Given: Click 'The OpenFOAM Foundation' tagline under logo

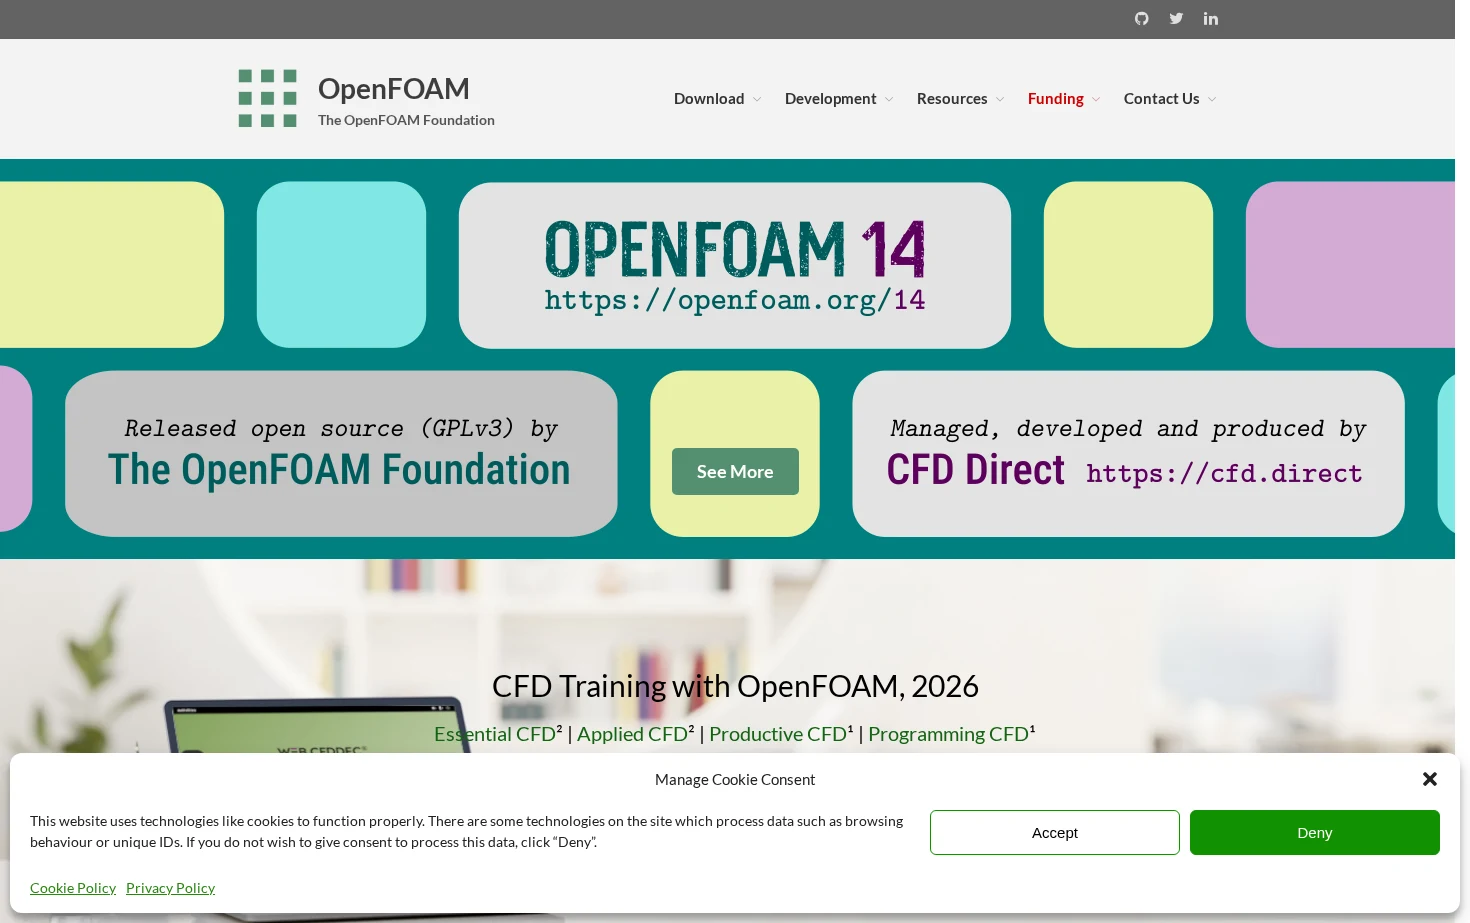Looking at the screenshot, I should (x=406, y=120).
